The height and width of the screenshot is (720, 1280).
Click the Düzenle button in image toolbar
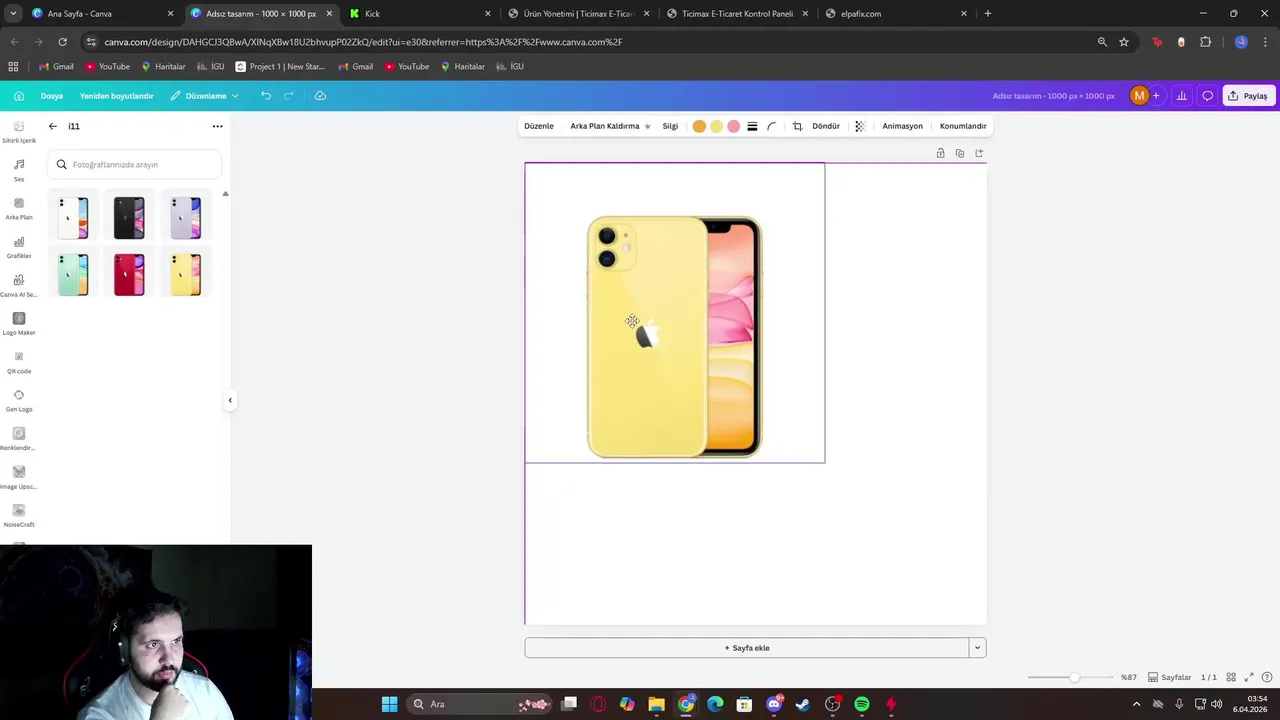(x=539, y=126)
